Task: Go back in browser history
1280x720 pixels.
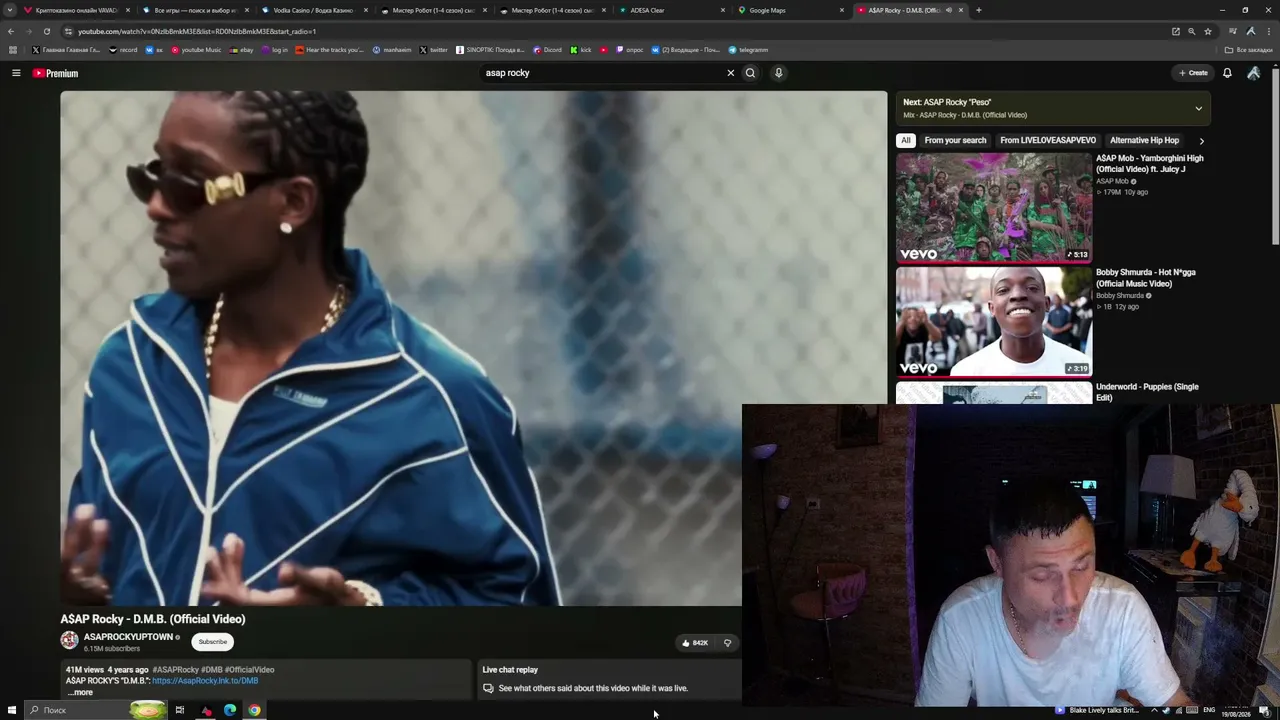Action: click(x=11, y=31)
